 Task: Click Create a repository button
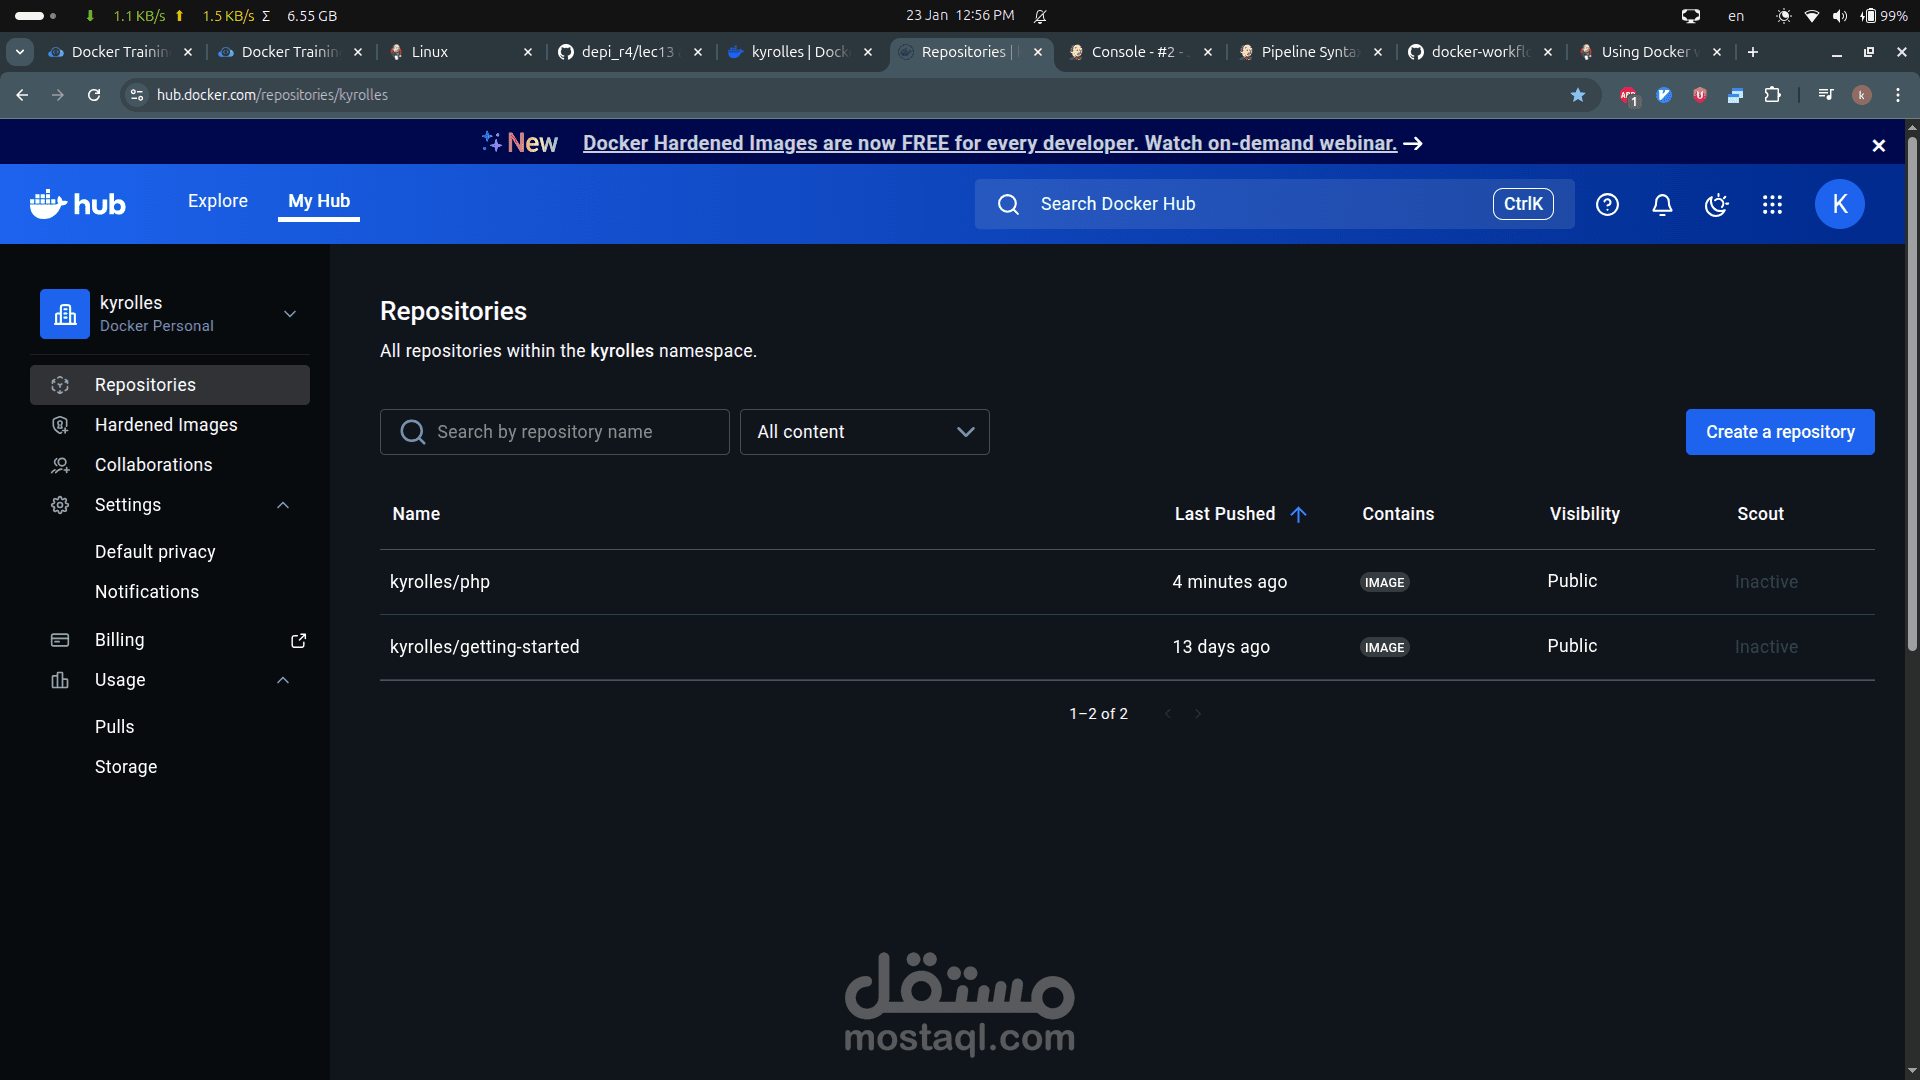[1780, 432]
